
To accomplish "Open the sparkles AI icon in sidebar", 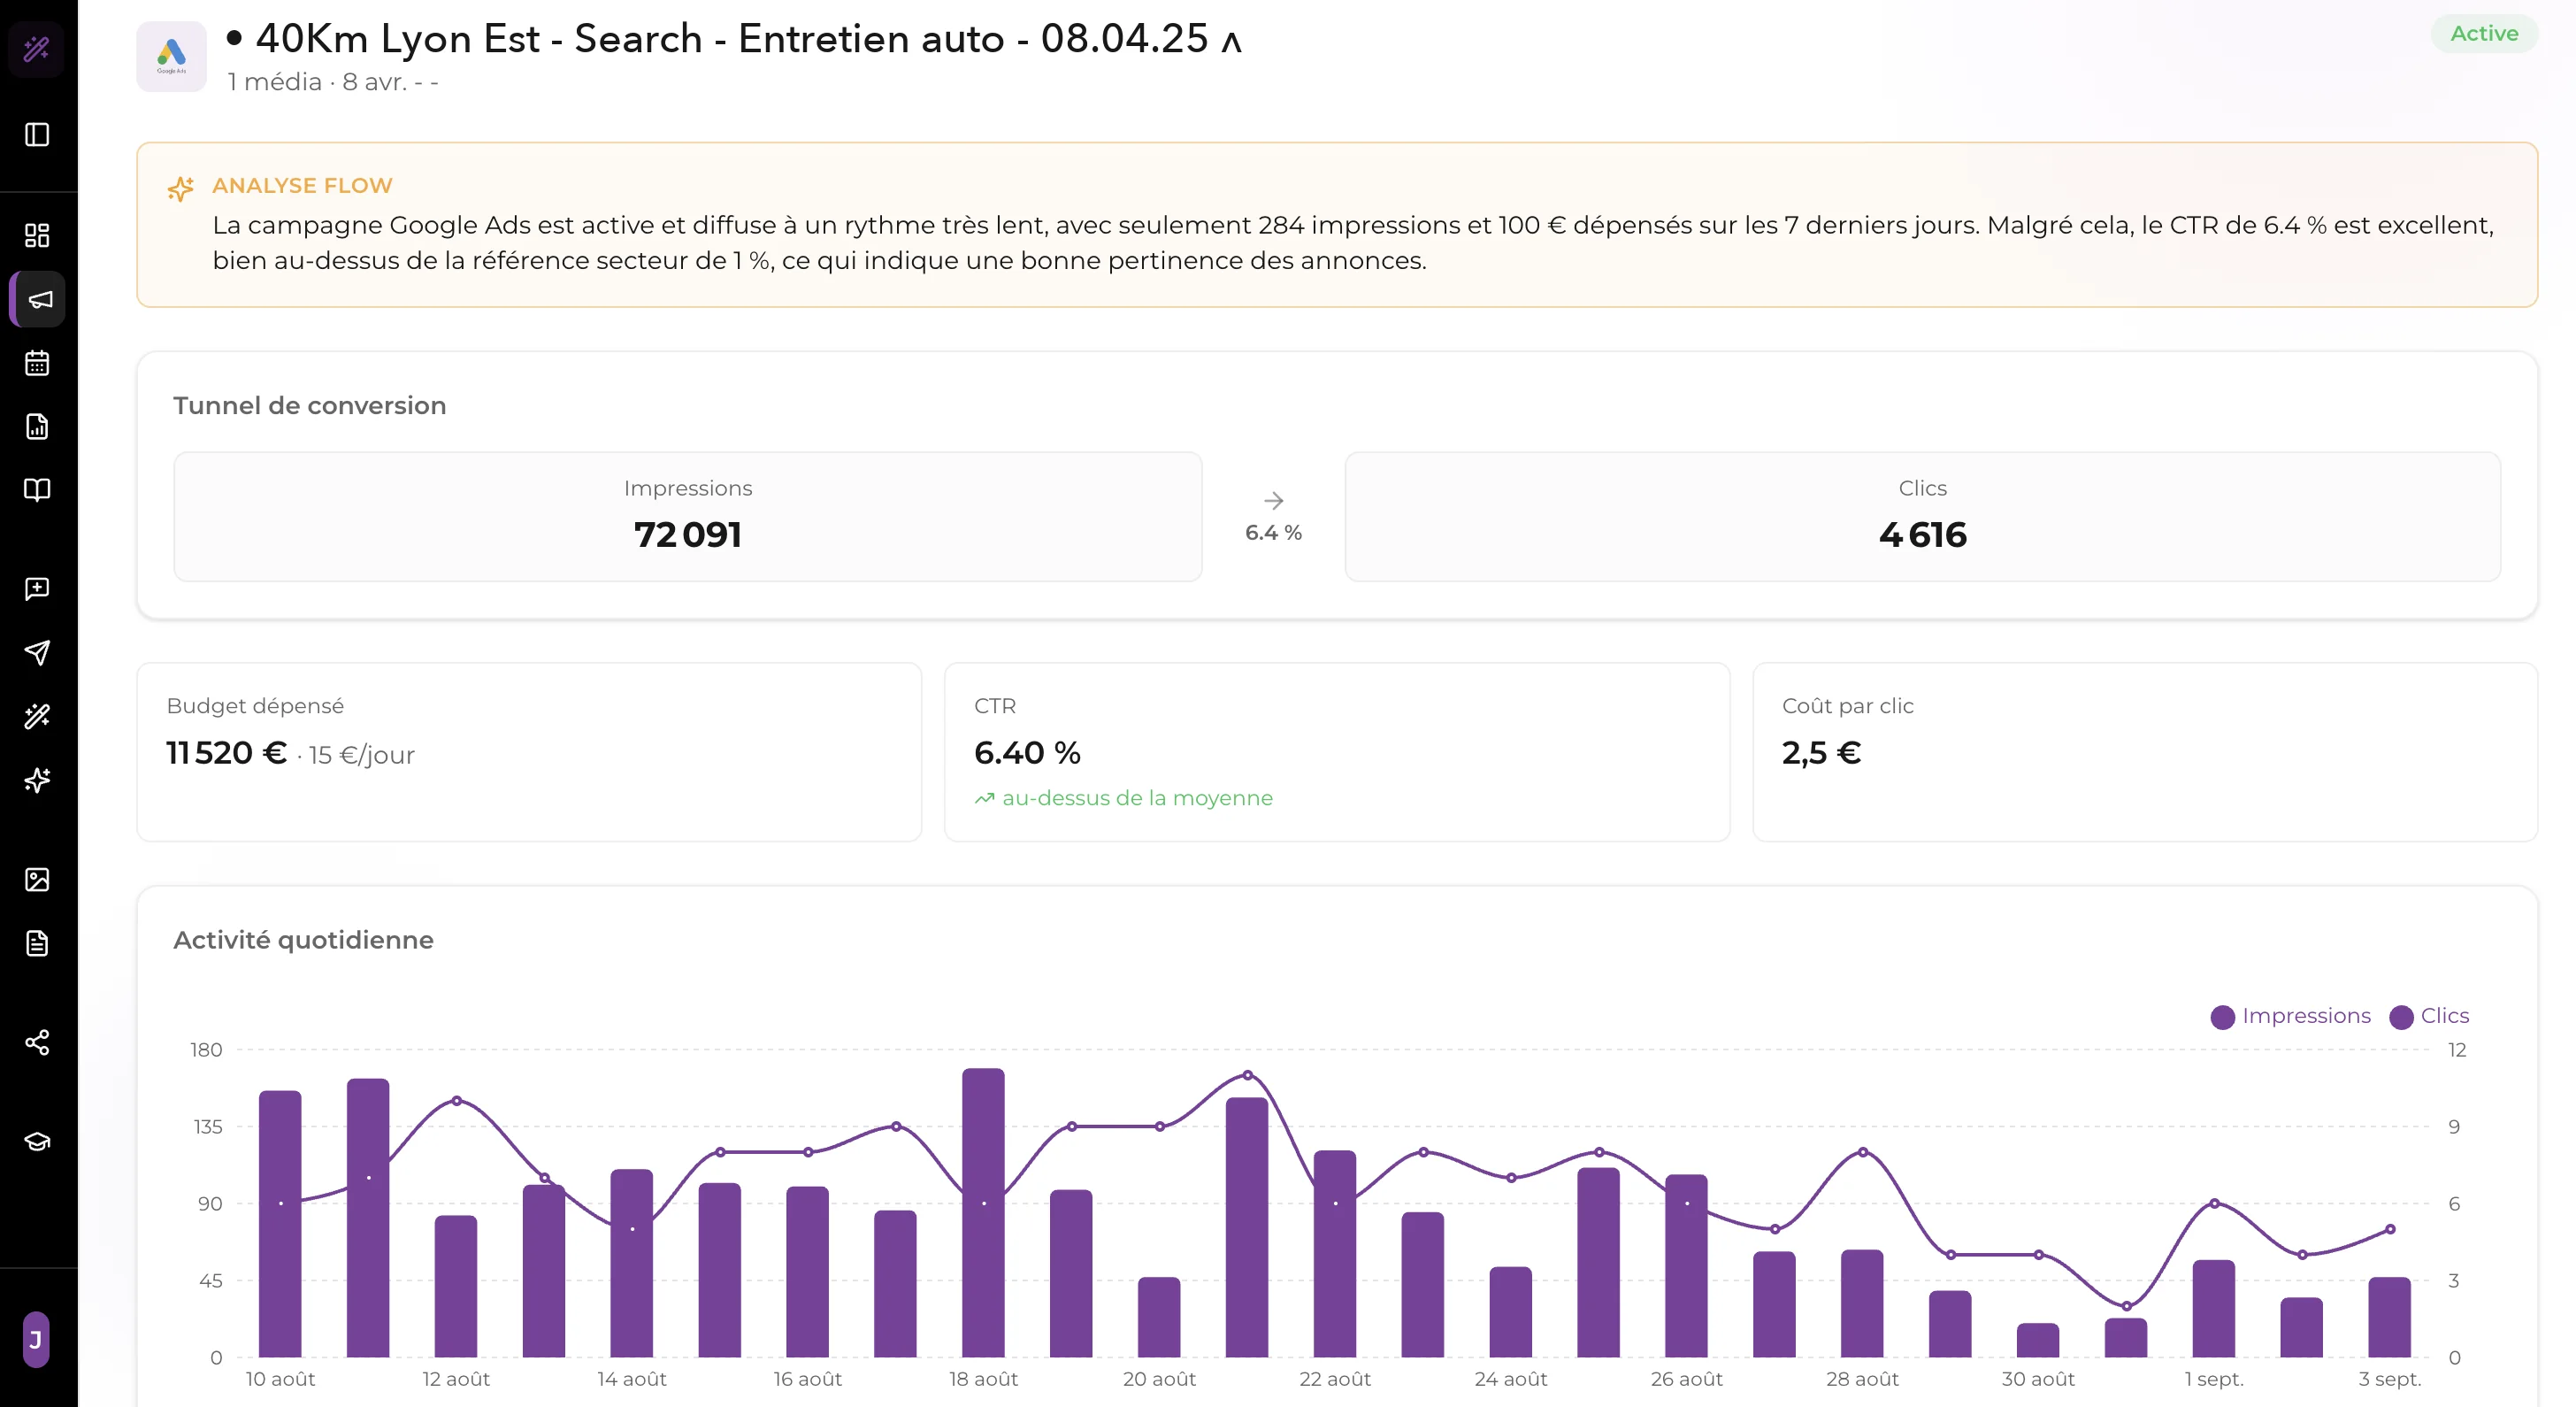I will click(37, 780).
